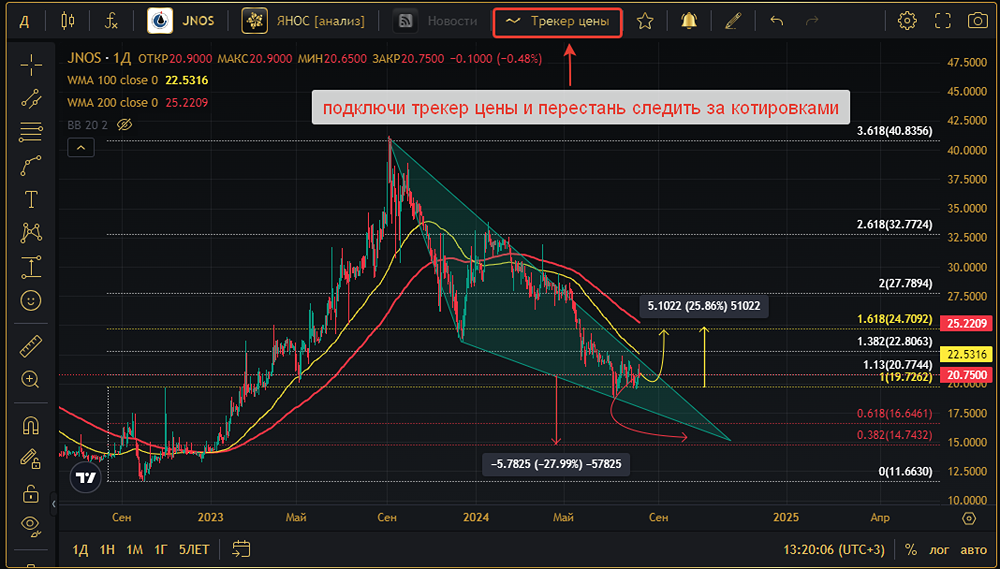Select the crosshair cursor tool

(31, 64)
